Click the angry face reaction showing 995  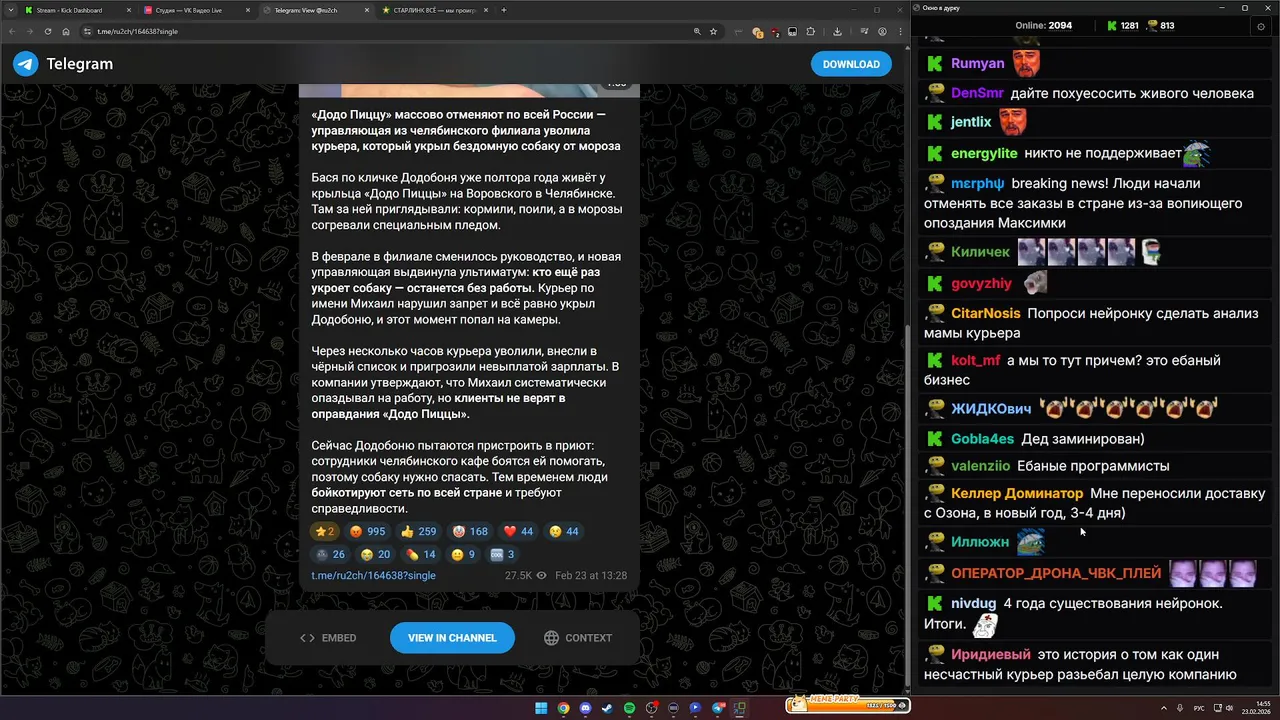(368, 532)
